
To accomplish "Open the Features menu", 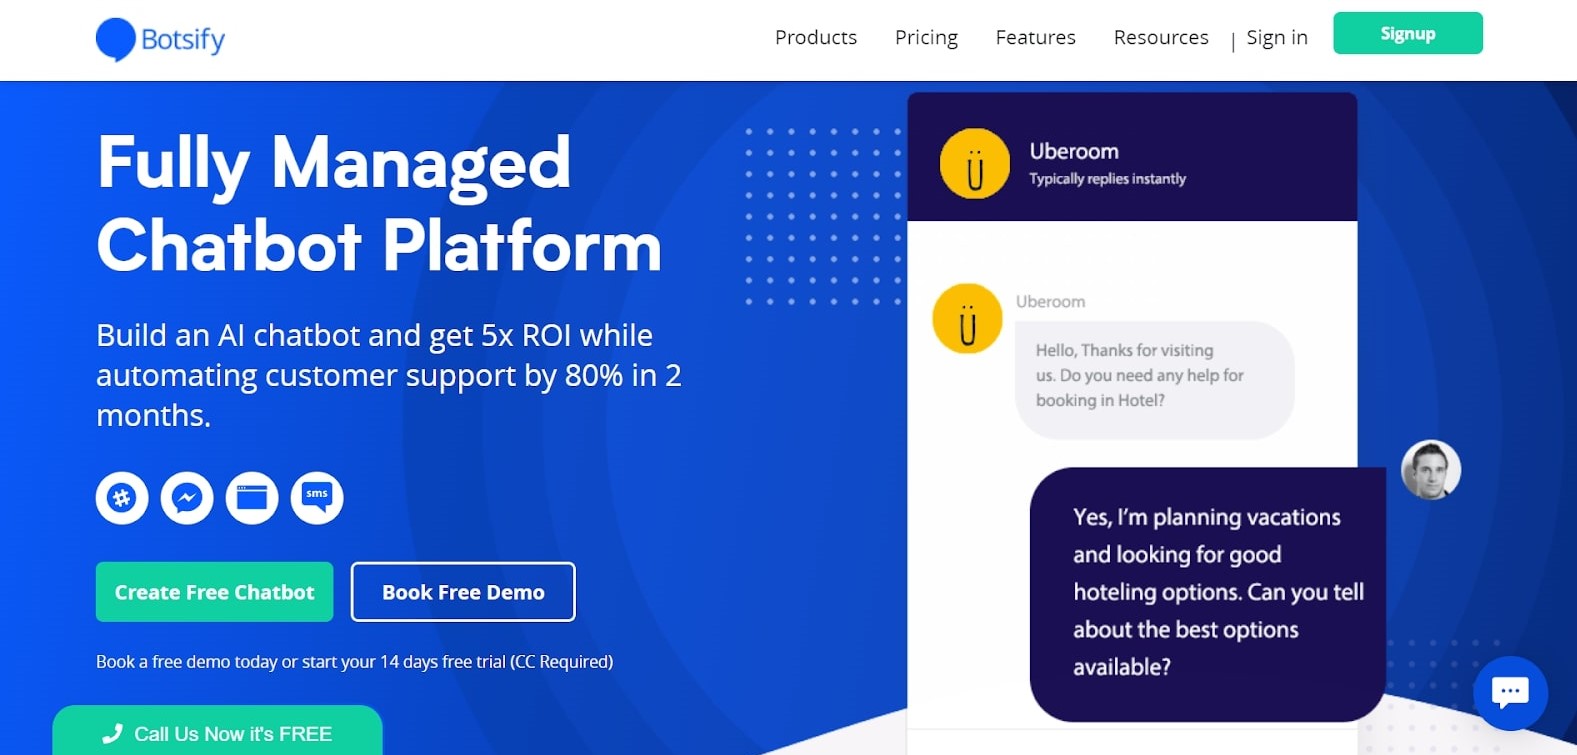I will (1035, 38).
